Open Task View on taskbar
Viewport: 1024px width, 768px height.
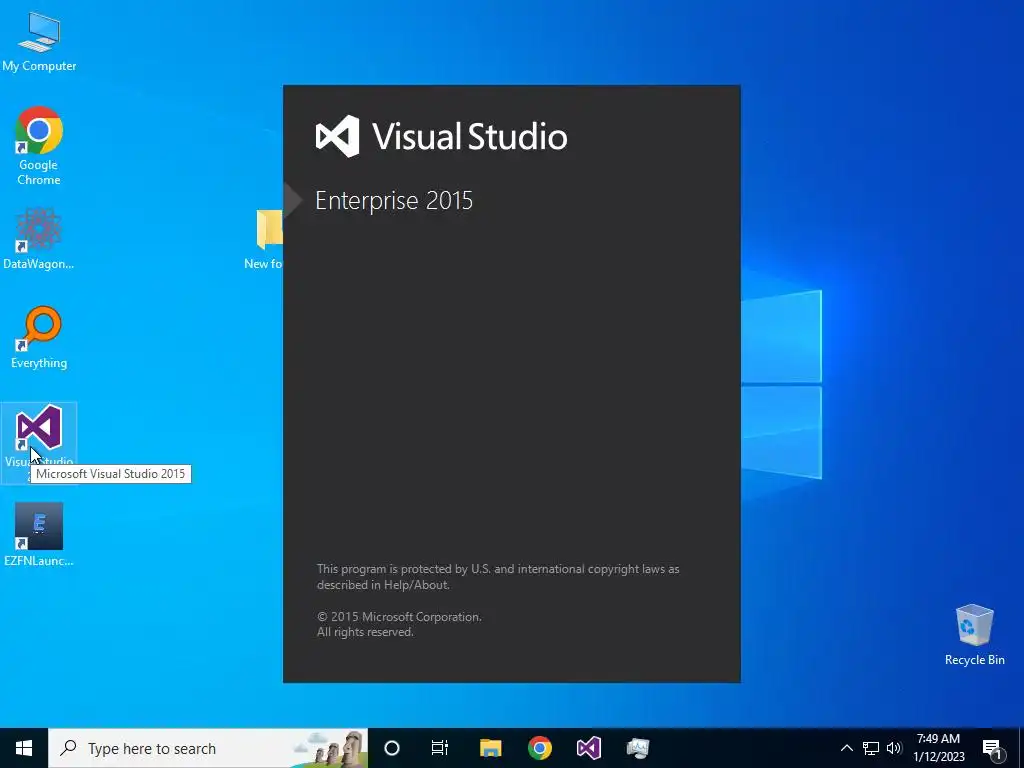click(x=440, y=748)
